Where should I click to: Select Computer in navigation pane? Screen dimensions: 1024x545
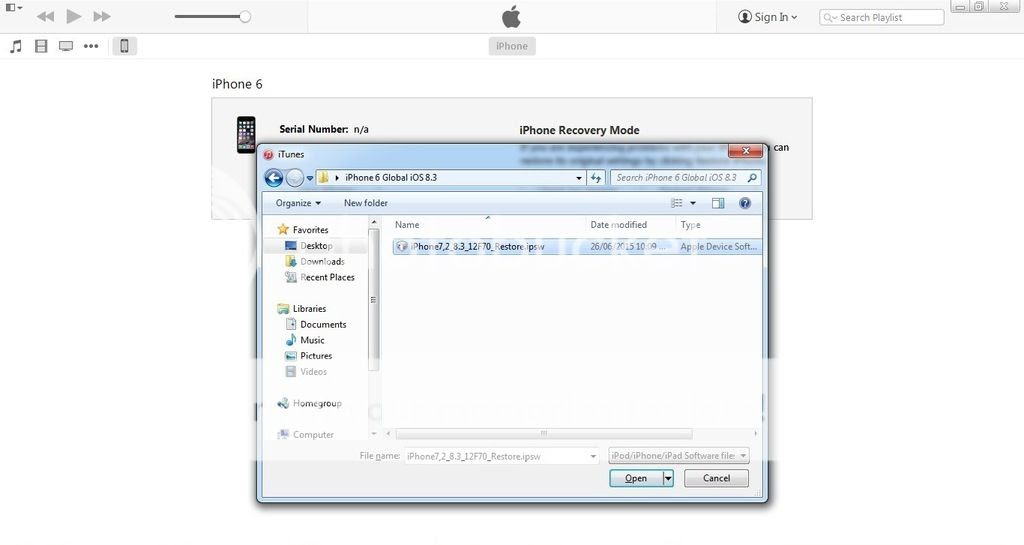point(305,435)
